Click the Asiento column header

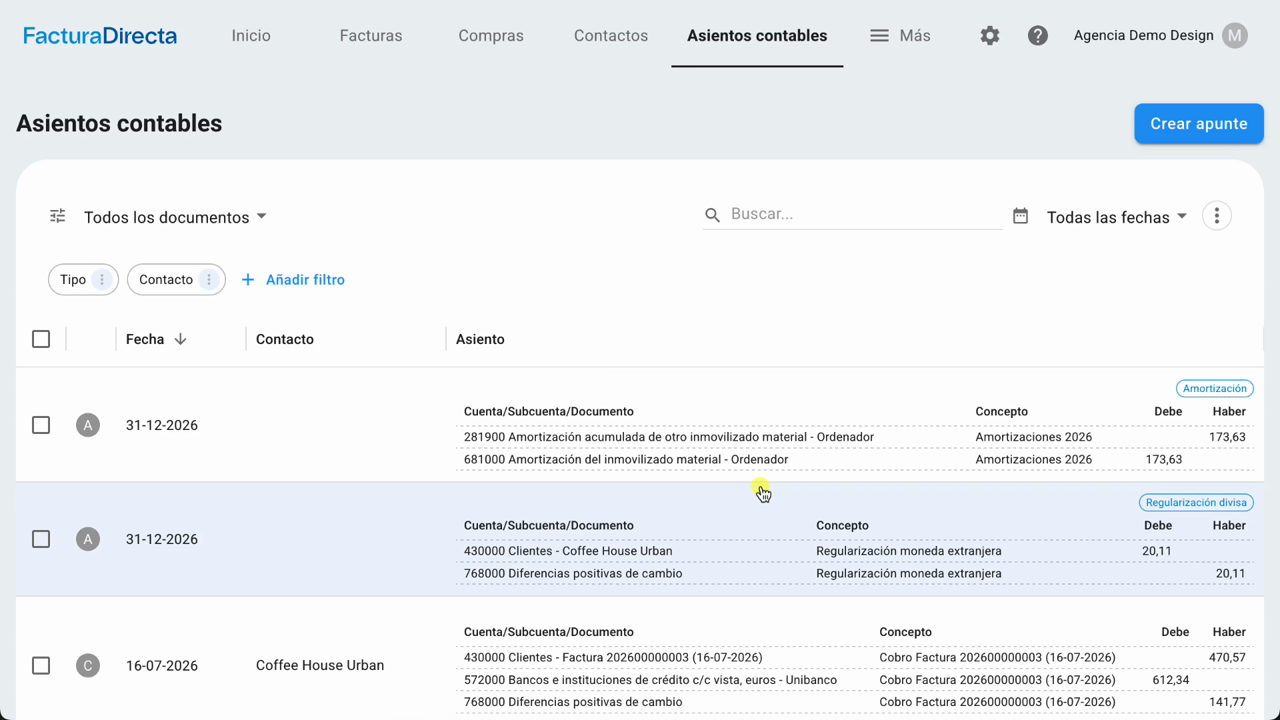pyautogui.click(x=480, y=339)
